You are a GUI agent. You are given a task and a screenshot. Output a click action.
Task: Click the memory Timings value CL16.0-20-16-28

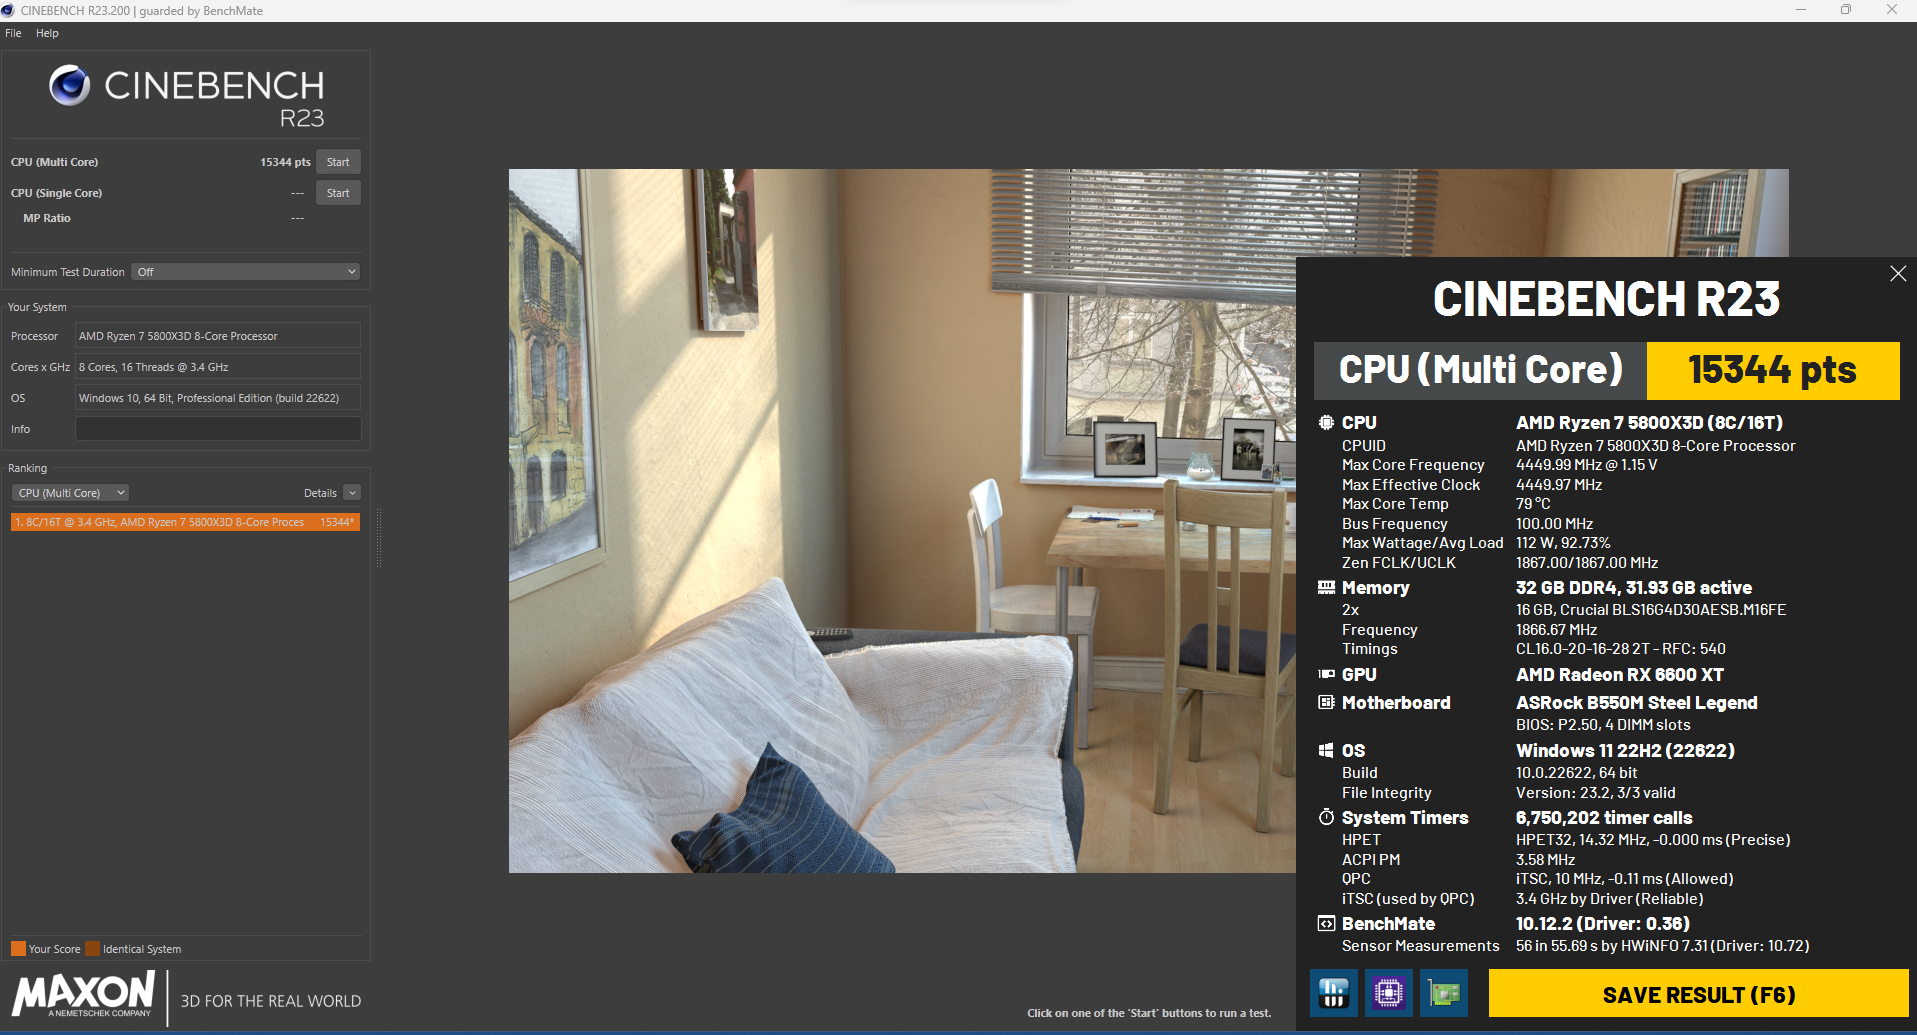[x=1620, y=649]
